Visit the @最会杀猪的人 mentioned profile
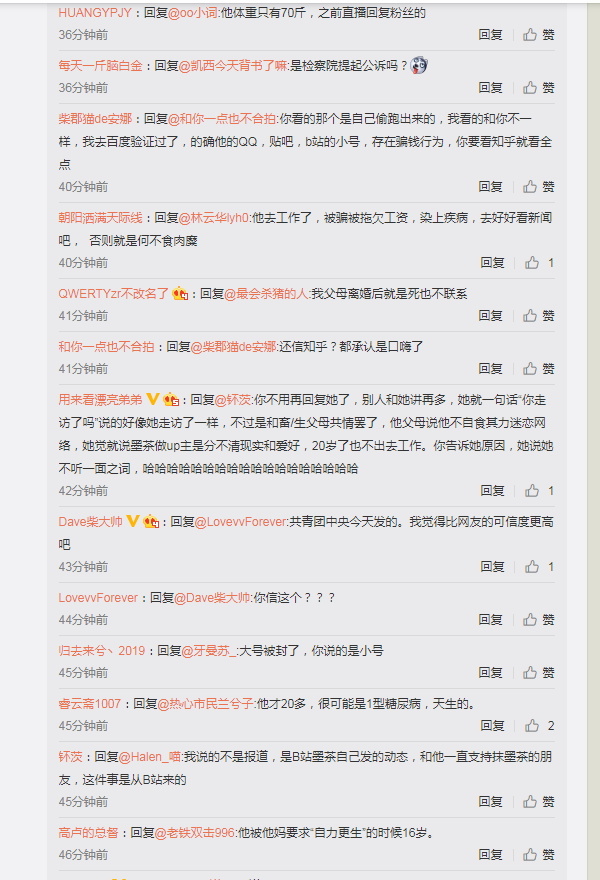The height and width of the screenshot is (880, 600). point(266,294)
